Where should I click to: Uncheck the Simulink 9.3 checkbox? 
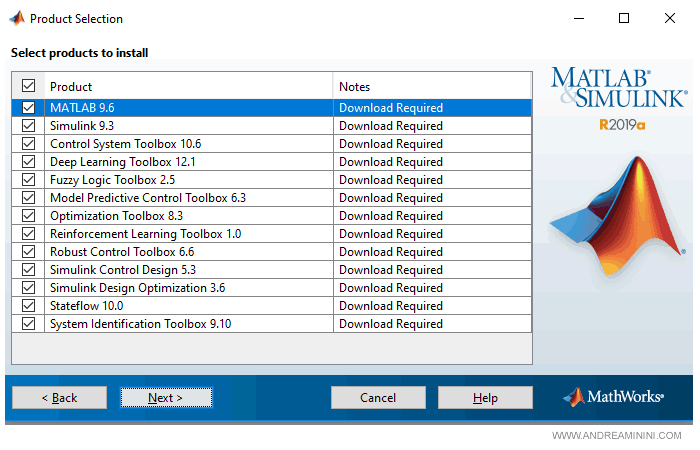pyautogui.click(x=29, y=125)
